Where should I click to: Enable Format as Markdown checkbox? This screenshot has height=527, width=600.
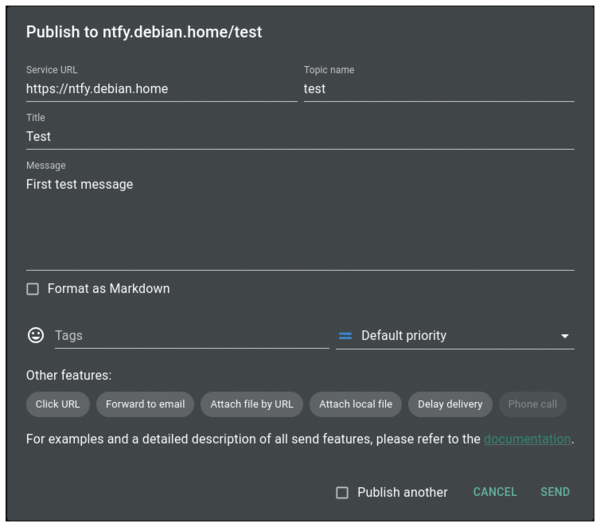(x=33, y=289)
